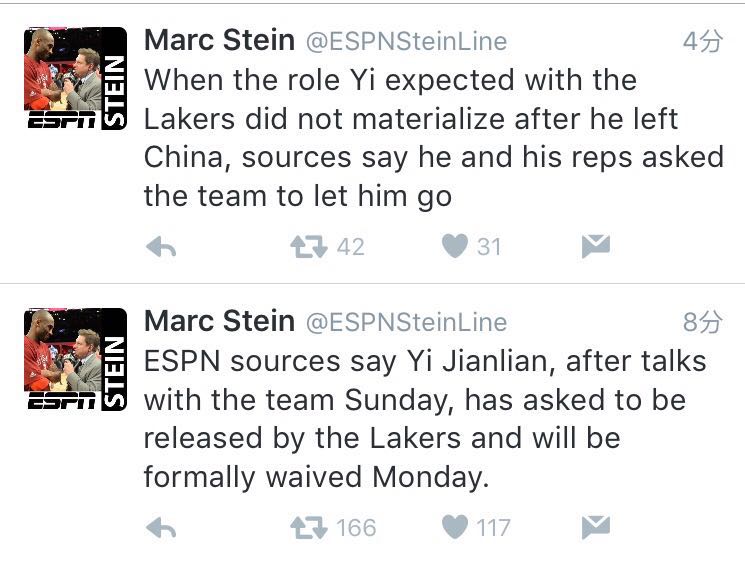
Task: Click the 4分 timestamp
Action: 701,42
